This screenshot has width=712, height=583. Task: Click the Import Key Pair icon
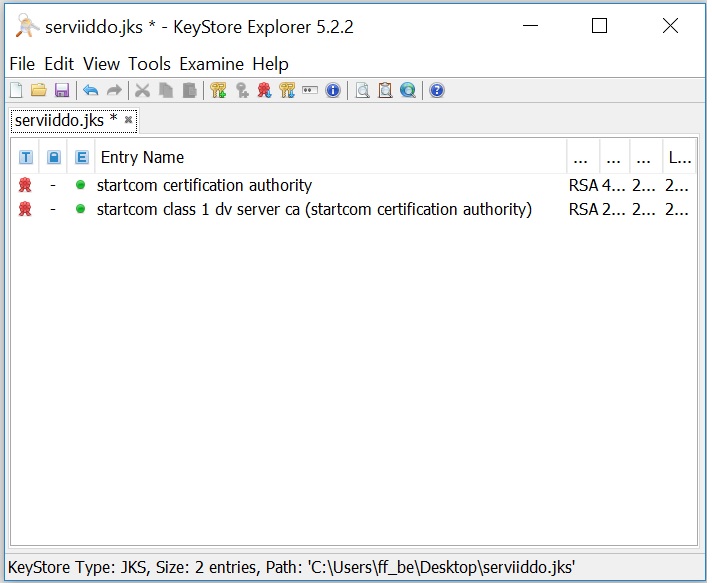coord(287,91)
